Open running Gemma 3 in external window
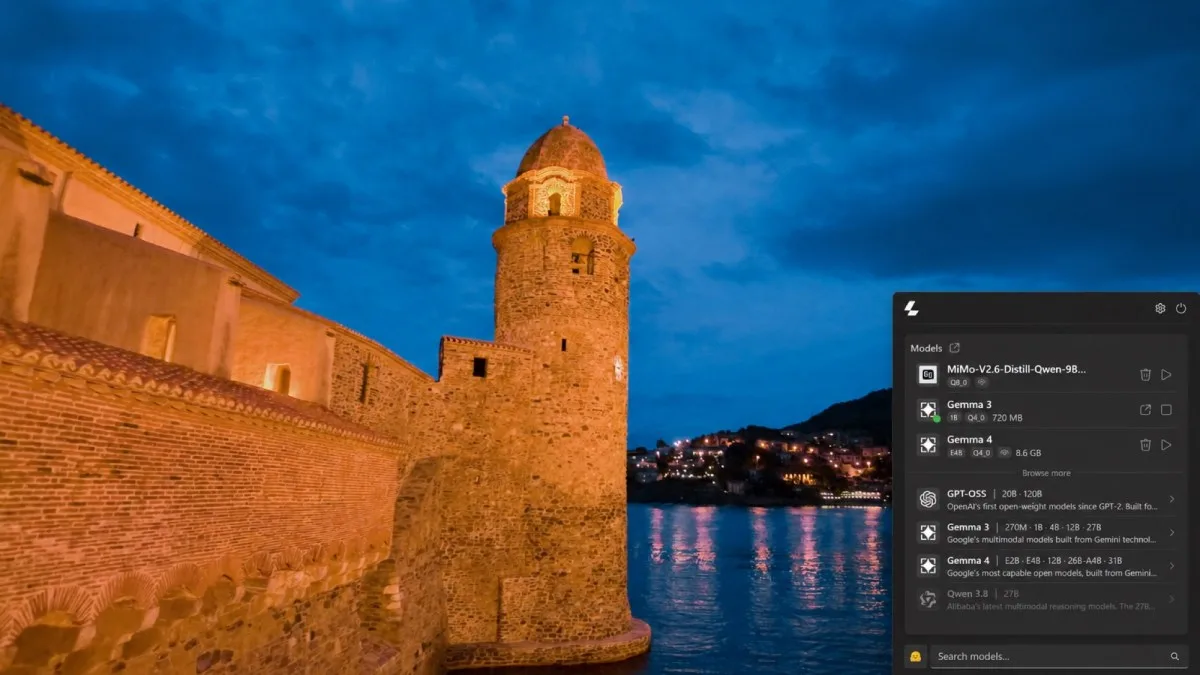The image size is (1200, 675). tap(1145, 409)
